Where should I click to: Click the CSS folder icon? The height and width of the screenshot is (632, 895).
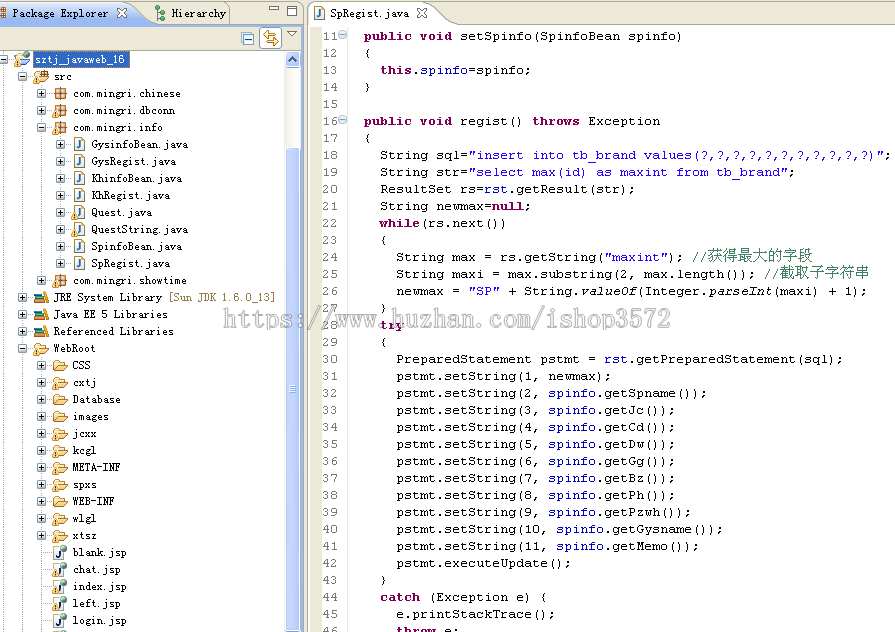point(60,365)
